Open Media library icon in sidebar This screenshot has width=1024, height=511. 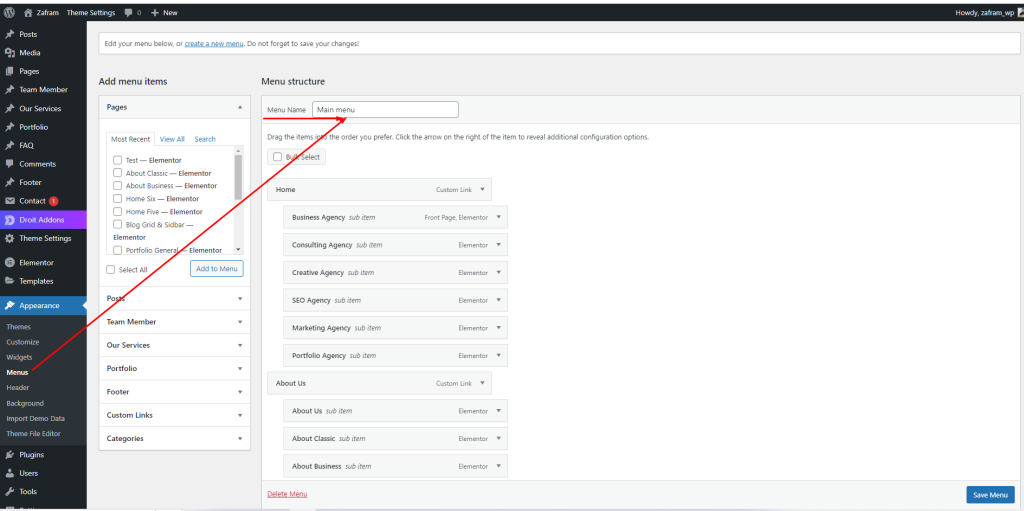coord(9,52)
